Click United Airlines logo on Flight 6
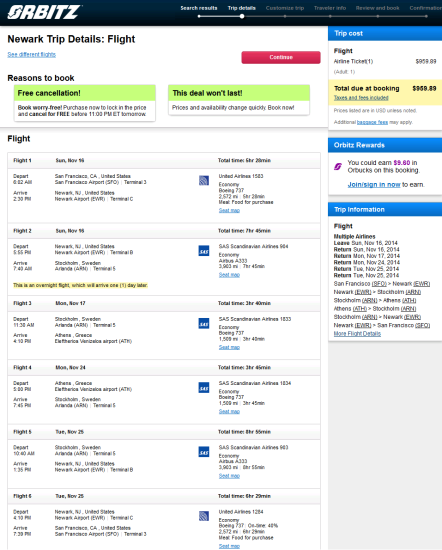Viewport: 442px width, 550px height. point(204,516)
